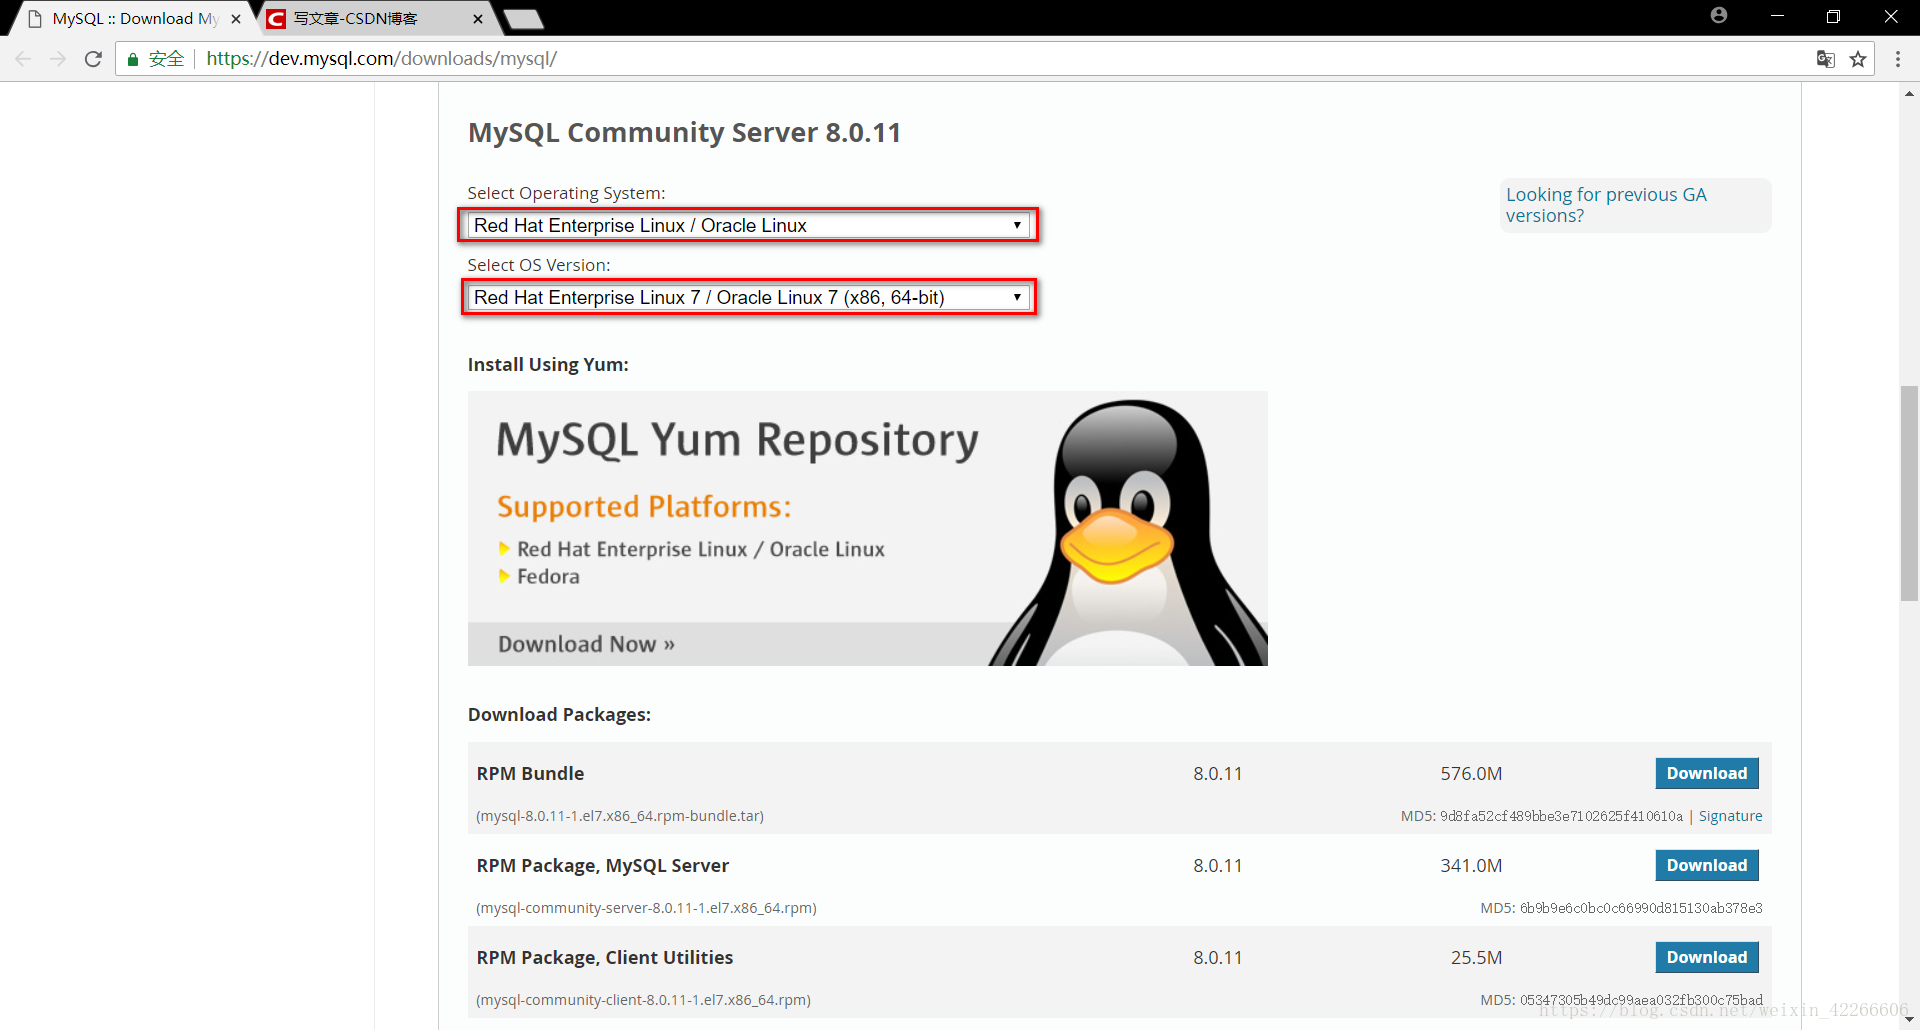This screenshot has height=1030, width=1920.
Task: Open Chrome's three-dot menu
Action: pyautogui.click(x=1898, y=59)
